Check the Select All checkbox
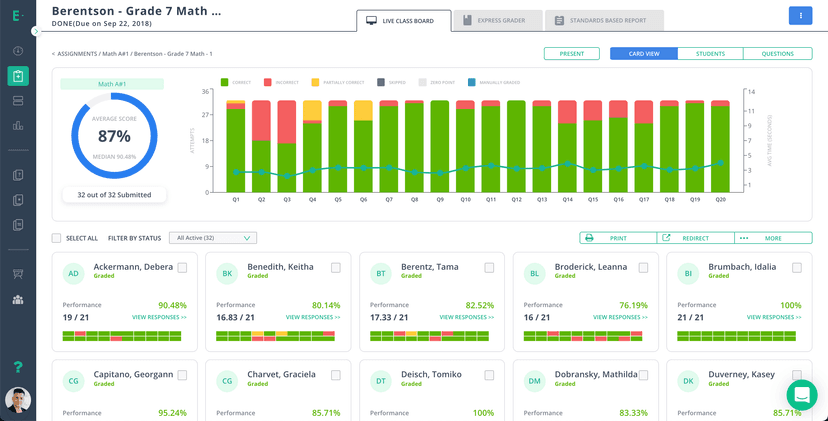Image resolution: width=828 pixels, height=421 pixels. coord(57,238)
